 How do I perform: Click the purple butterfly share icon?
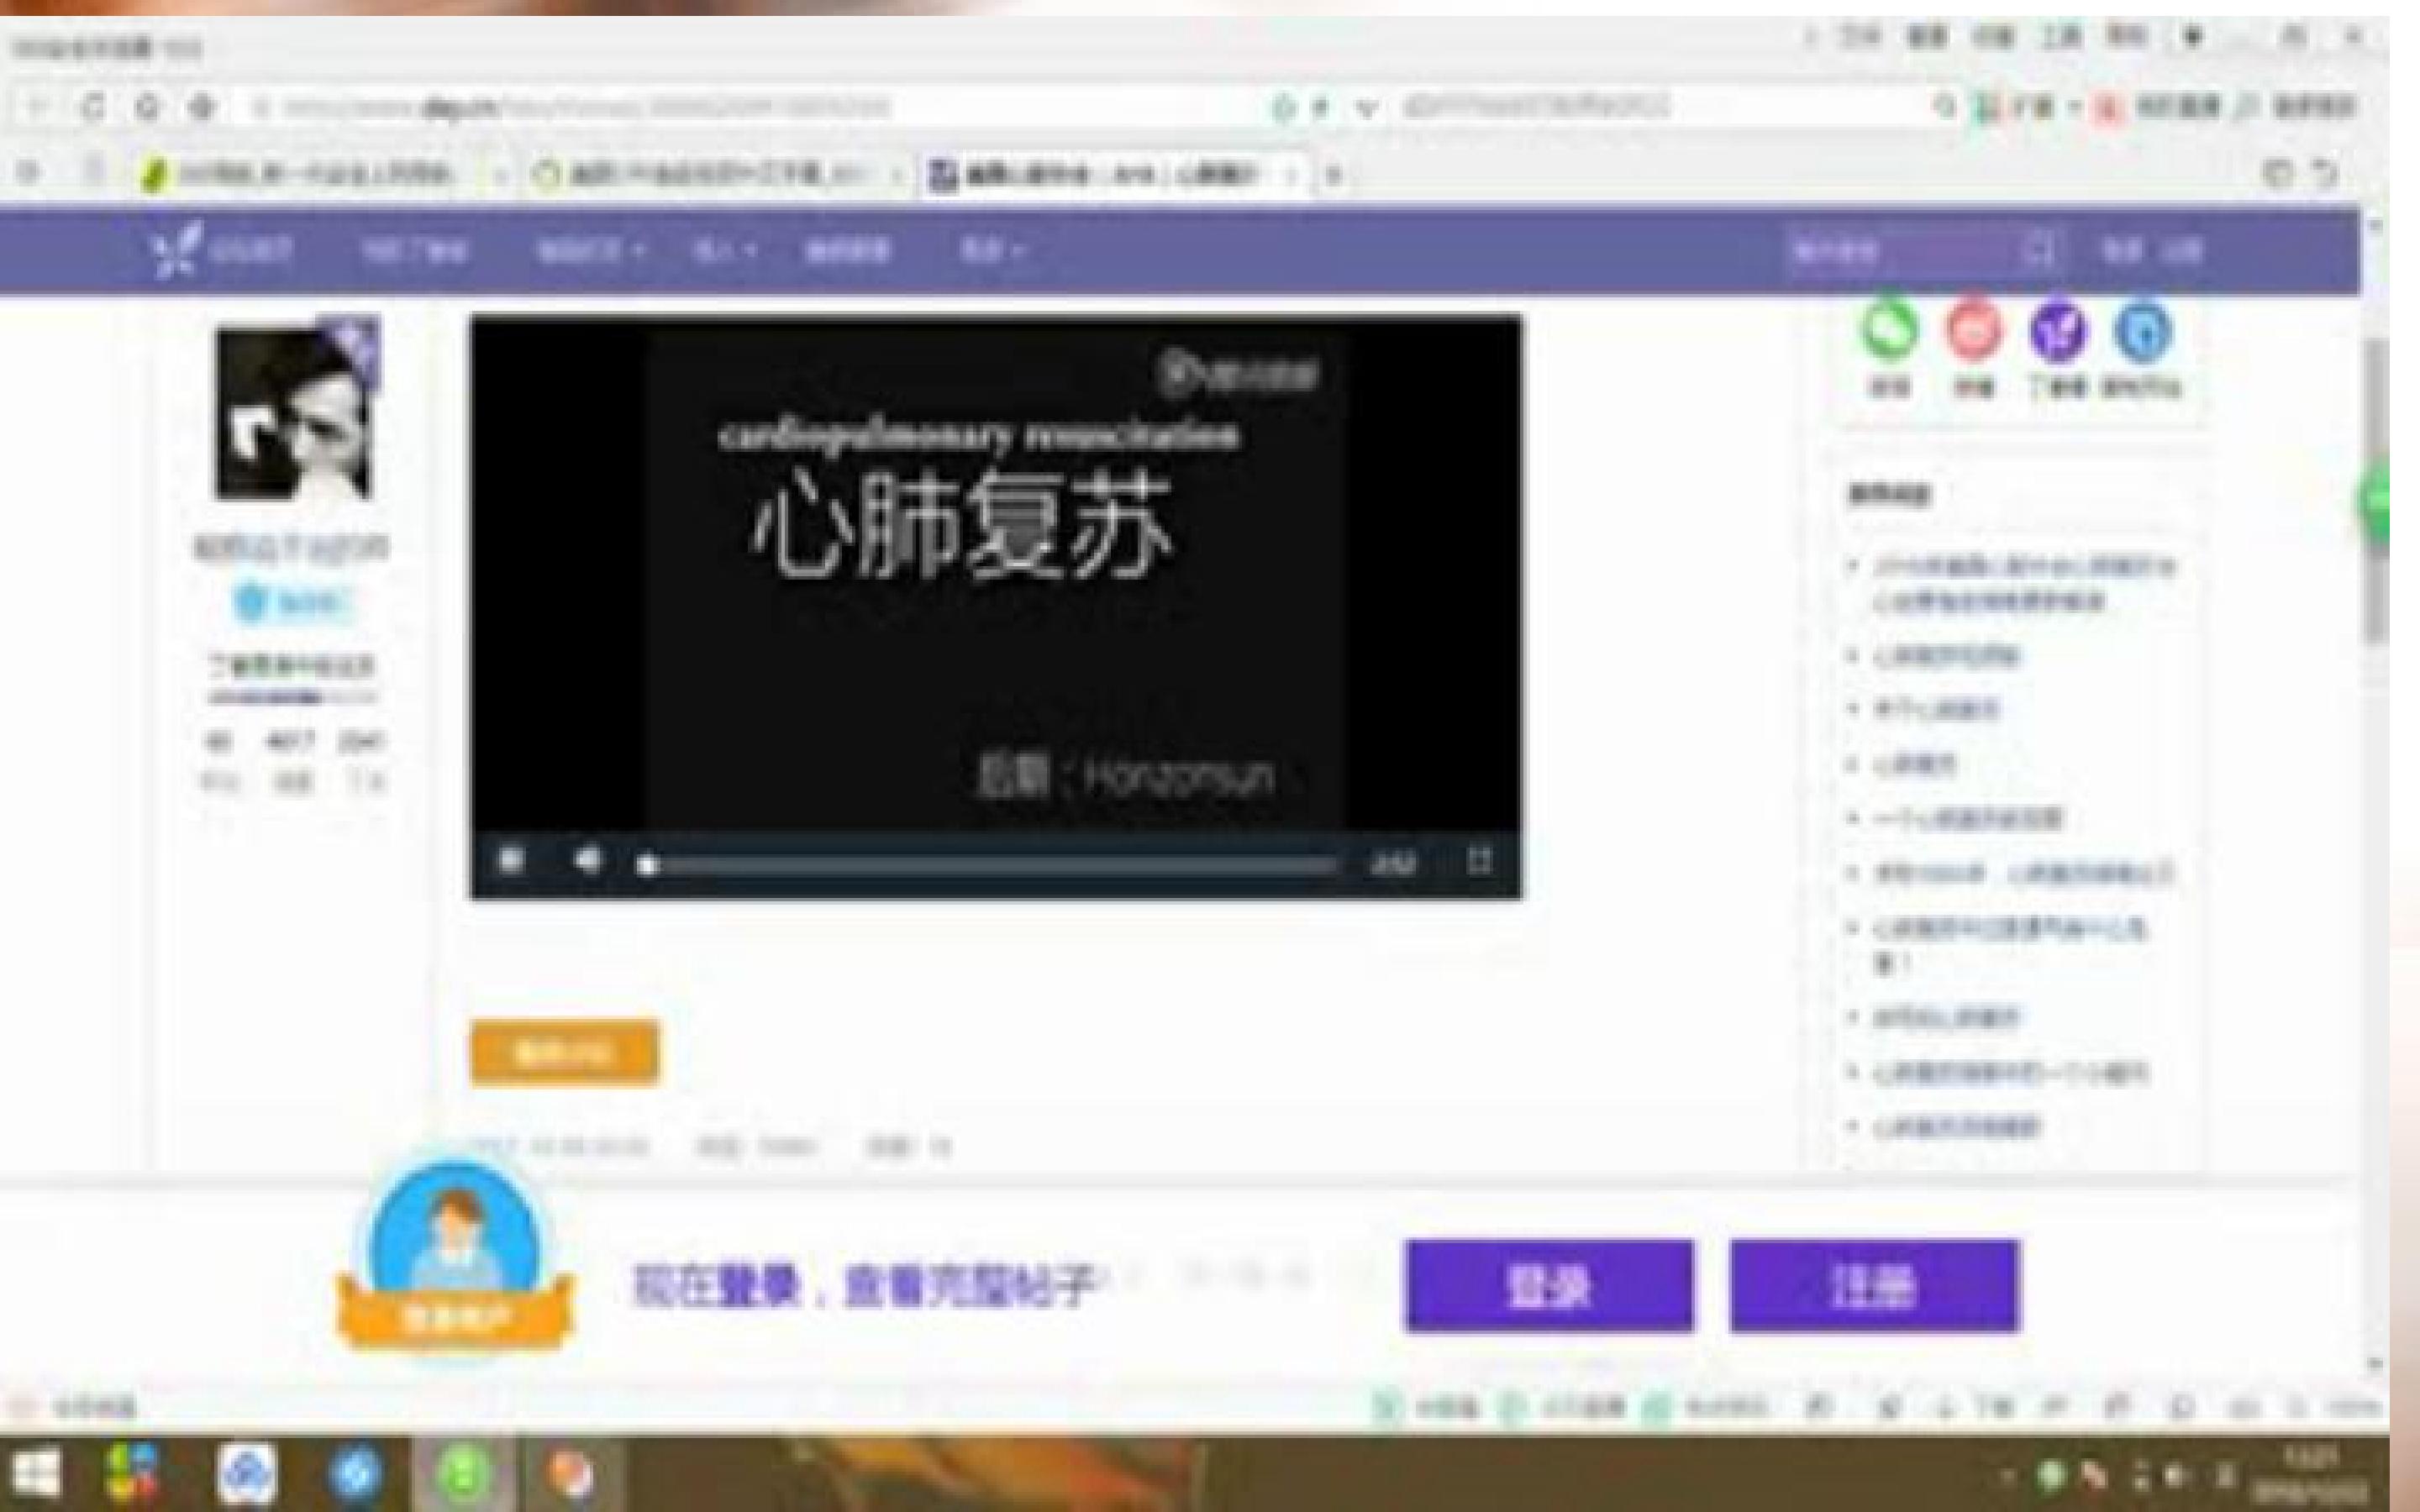(x=2058, y=333)
